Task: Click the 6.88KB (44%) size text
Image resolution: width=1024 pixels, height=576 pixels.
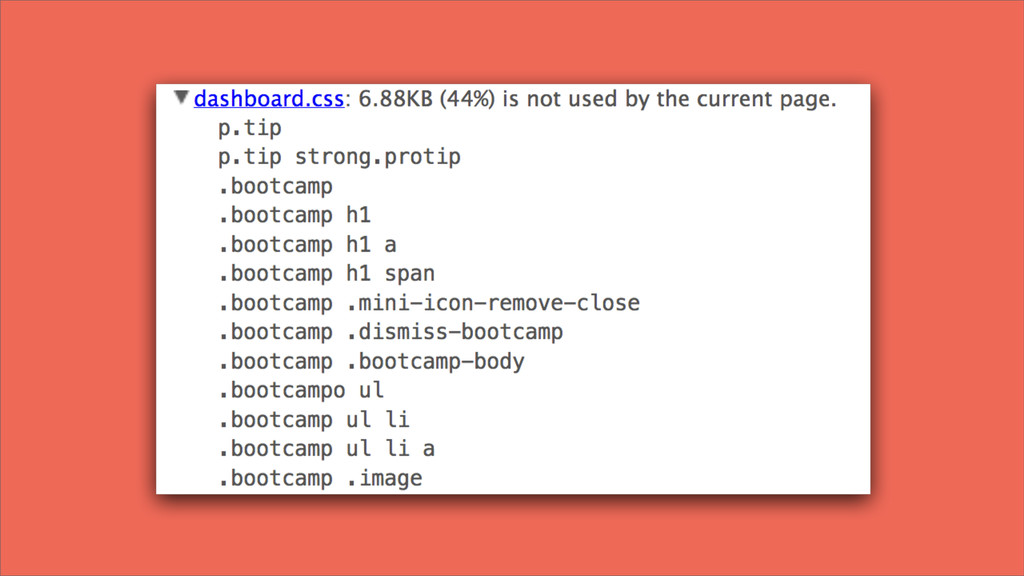Action: click(x=426, y=99)
